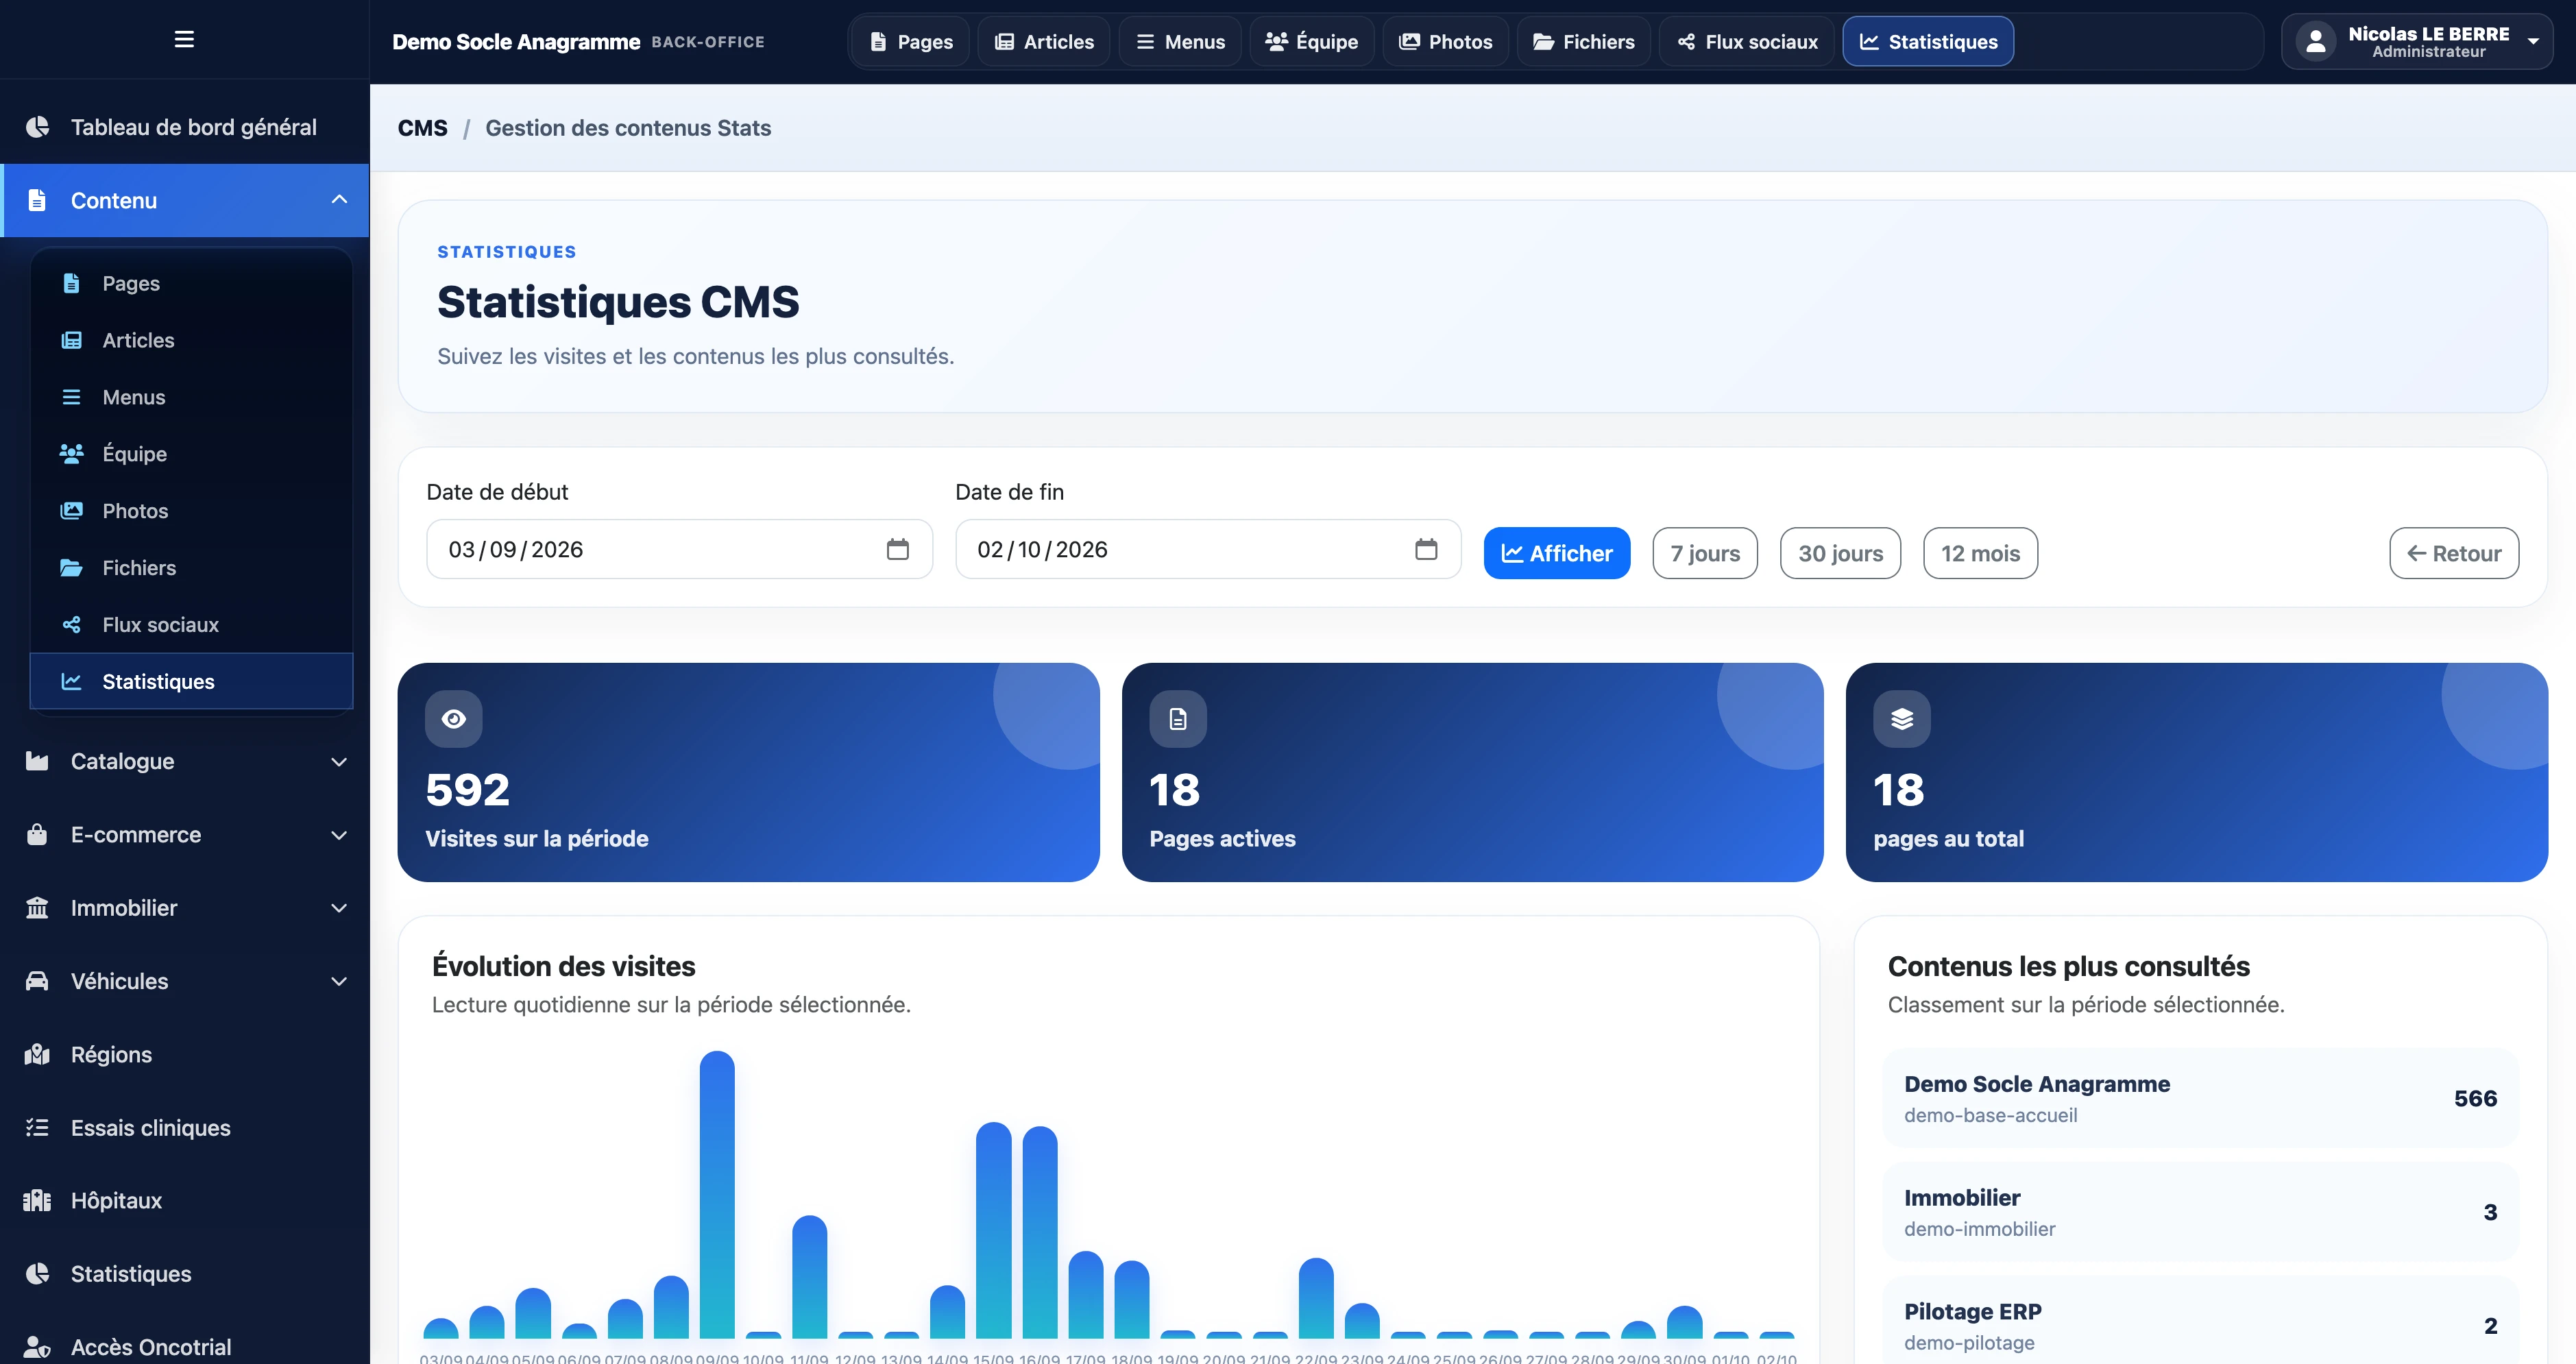Open the Articles tab in top navigation

(1043, 42)
